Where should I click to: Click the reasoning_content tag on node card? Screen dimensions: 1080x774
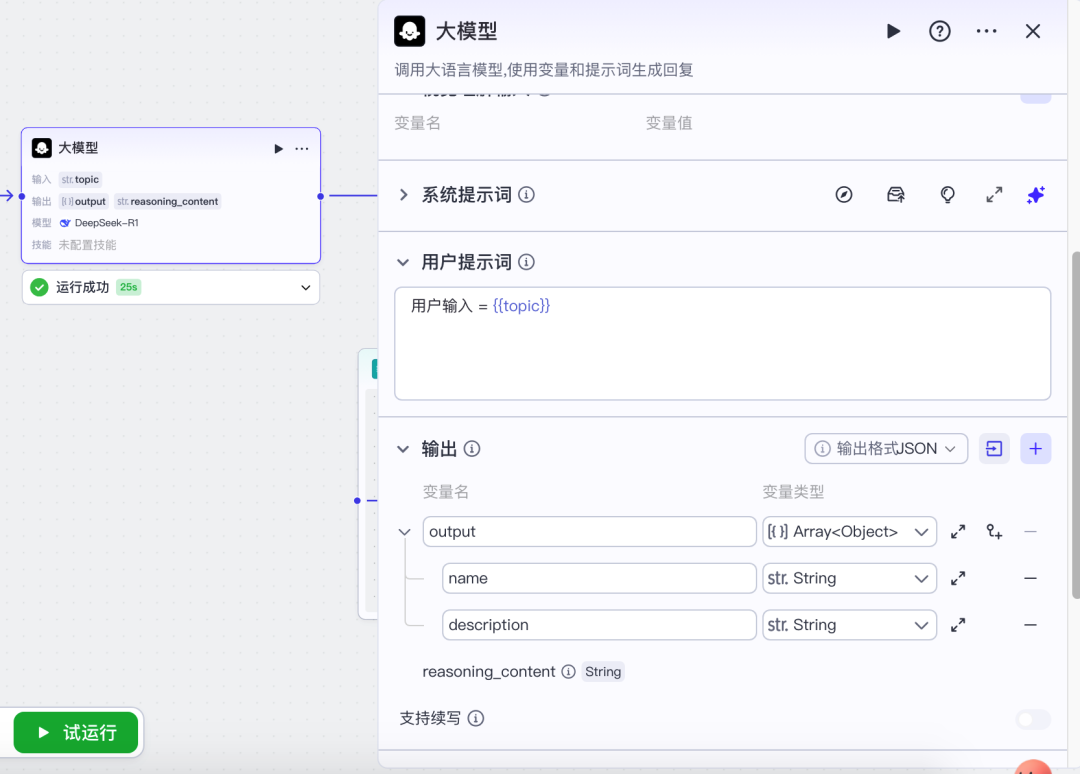pos(167,201)
